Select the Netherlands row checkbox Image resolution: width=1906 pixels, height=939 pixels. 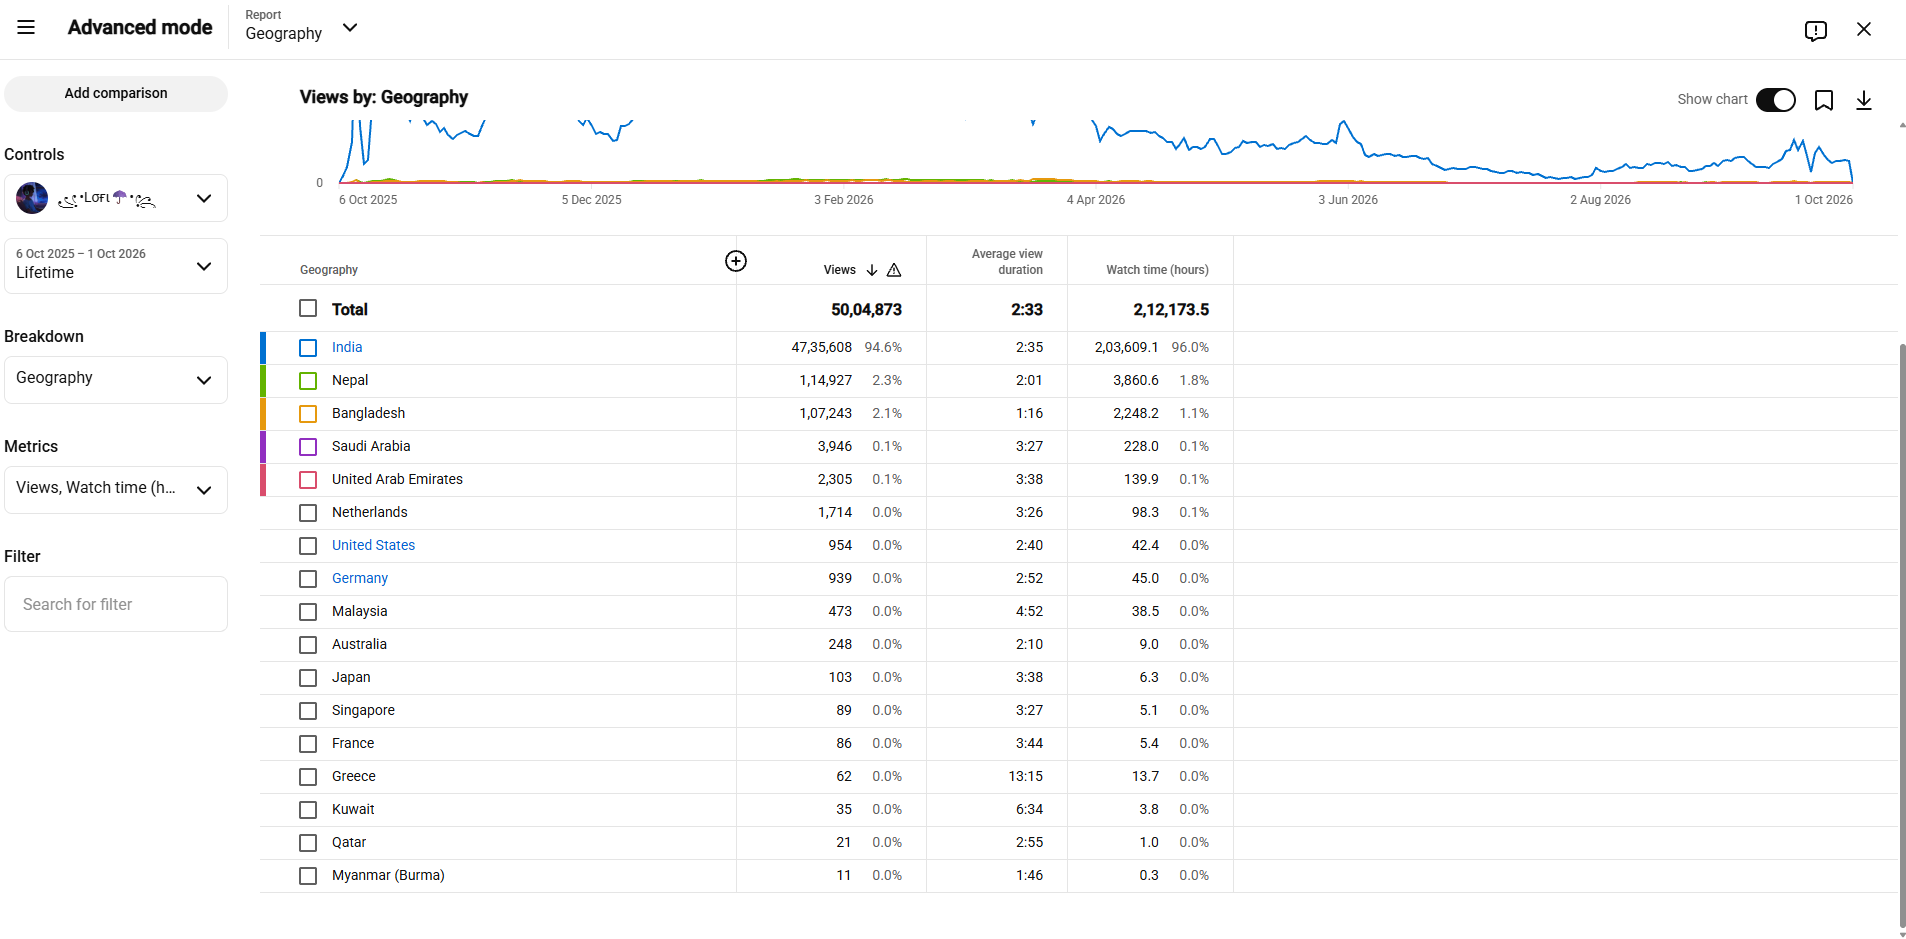click(308, 513)
